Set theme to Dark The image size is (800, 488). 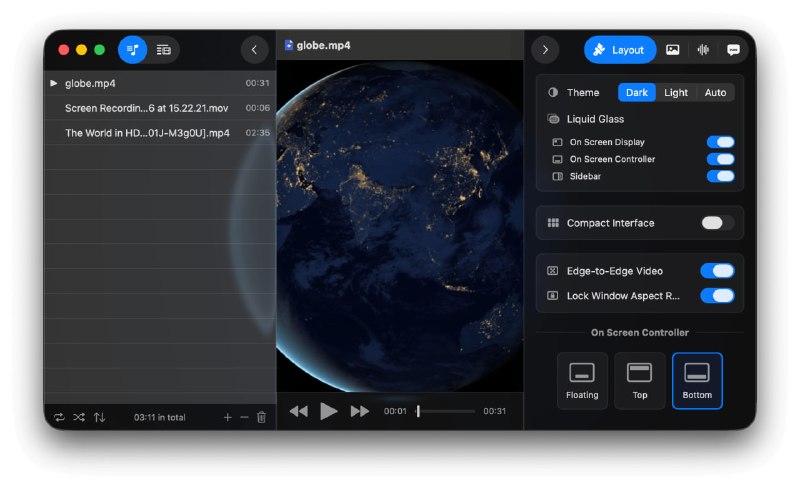pos(637,92)
